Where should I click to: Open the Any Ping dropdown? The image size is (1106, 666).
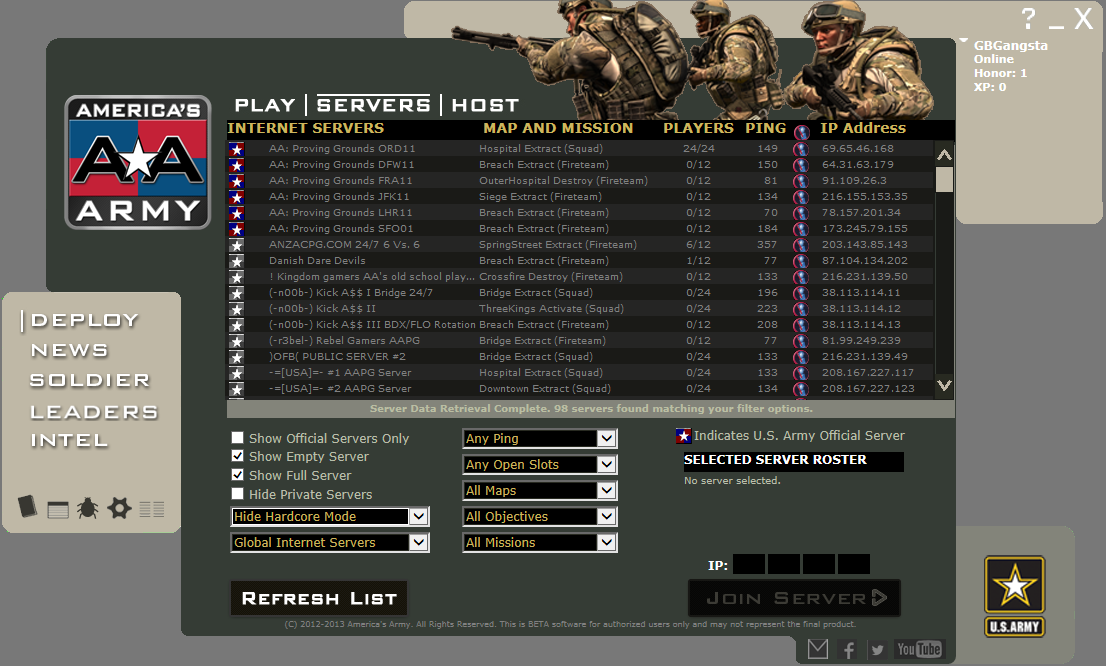(540, 438)
